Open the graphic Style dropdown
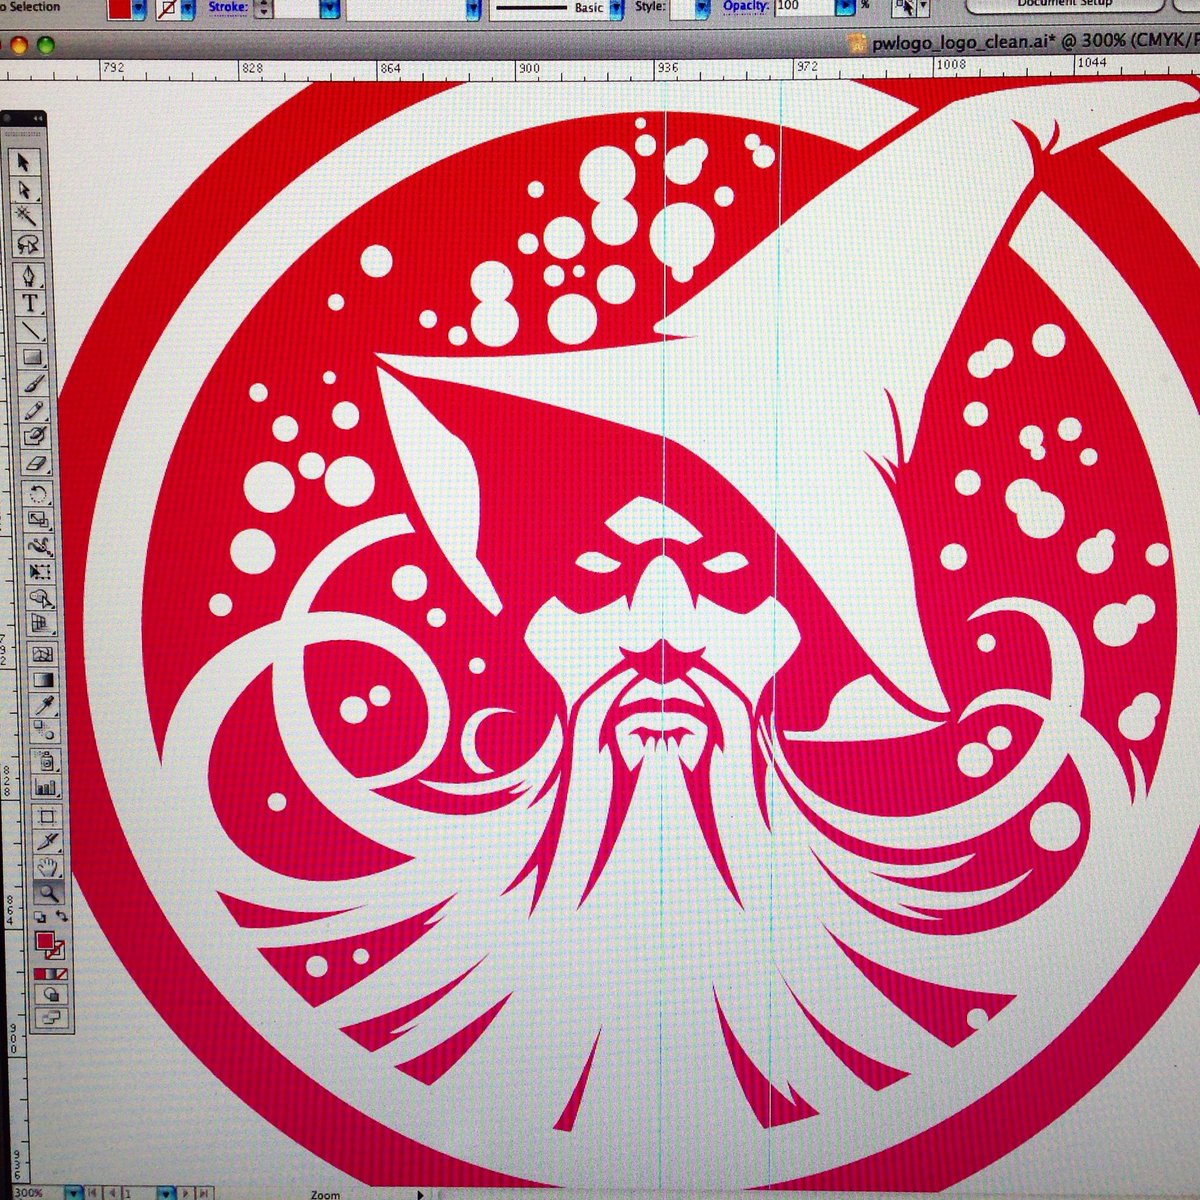Image resolution: width=1200 pixels, height=1200 pixels. (702, 8)
